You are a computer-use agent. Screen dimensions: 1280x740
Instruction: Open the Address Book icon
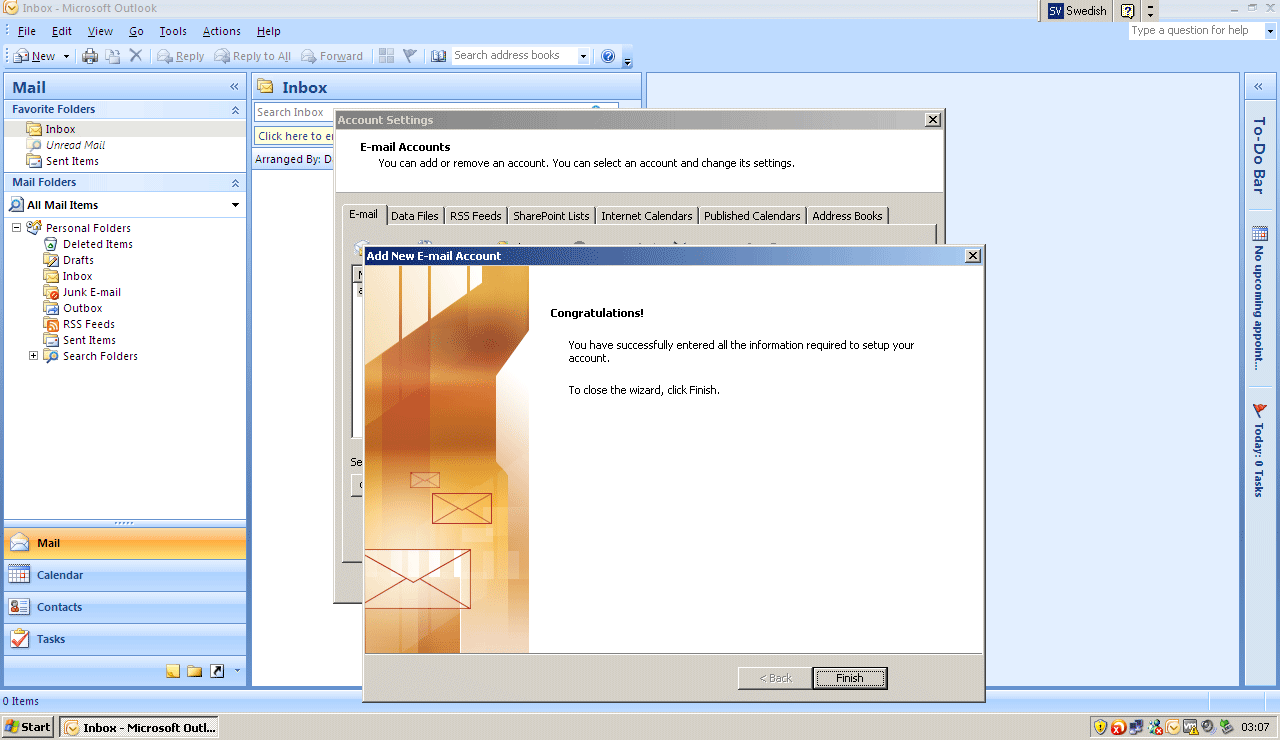pos(439,56)
